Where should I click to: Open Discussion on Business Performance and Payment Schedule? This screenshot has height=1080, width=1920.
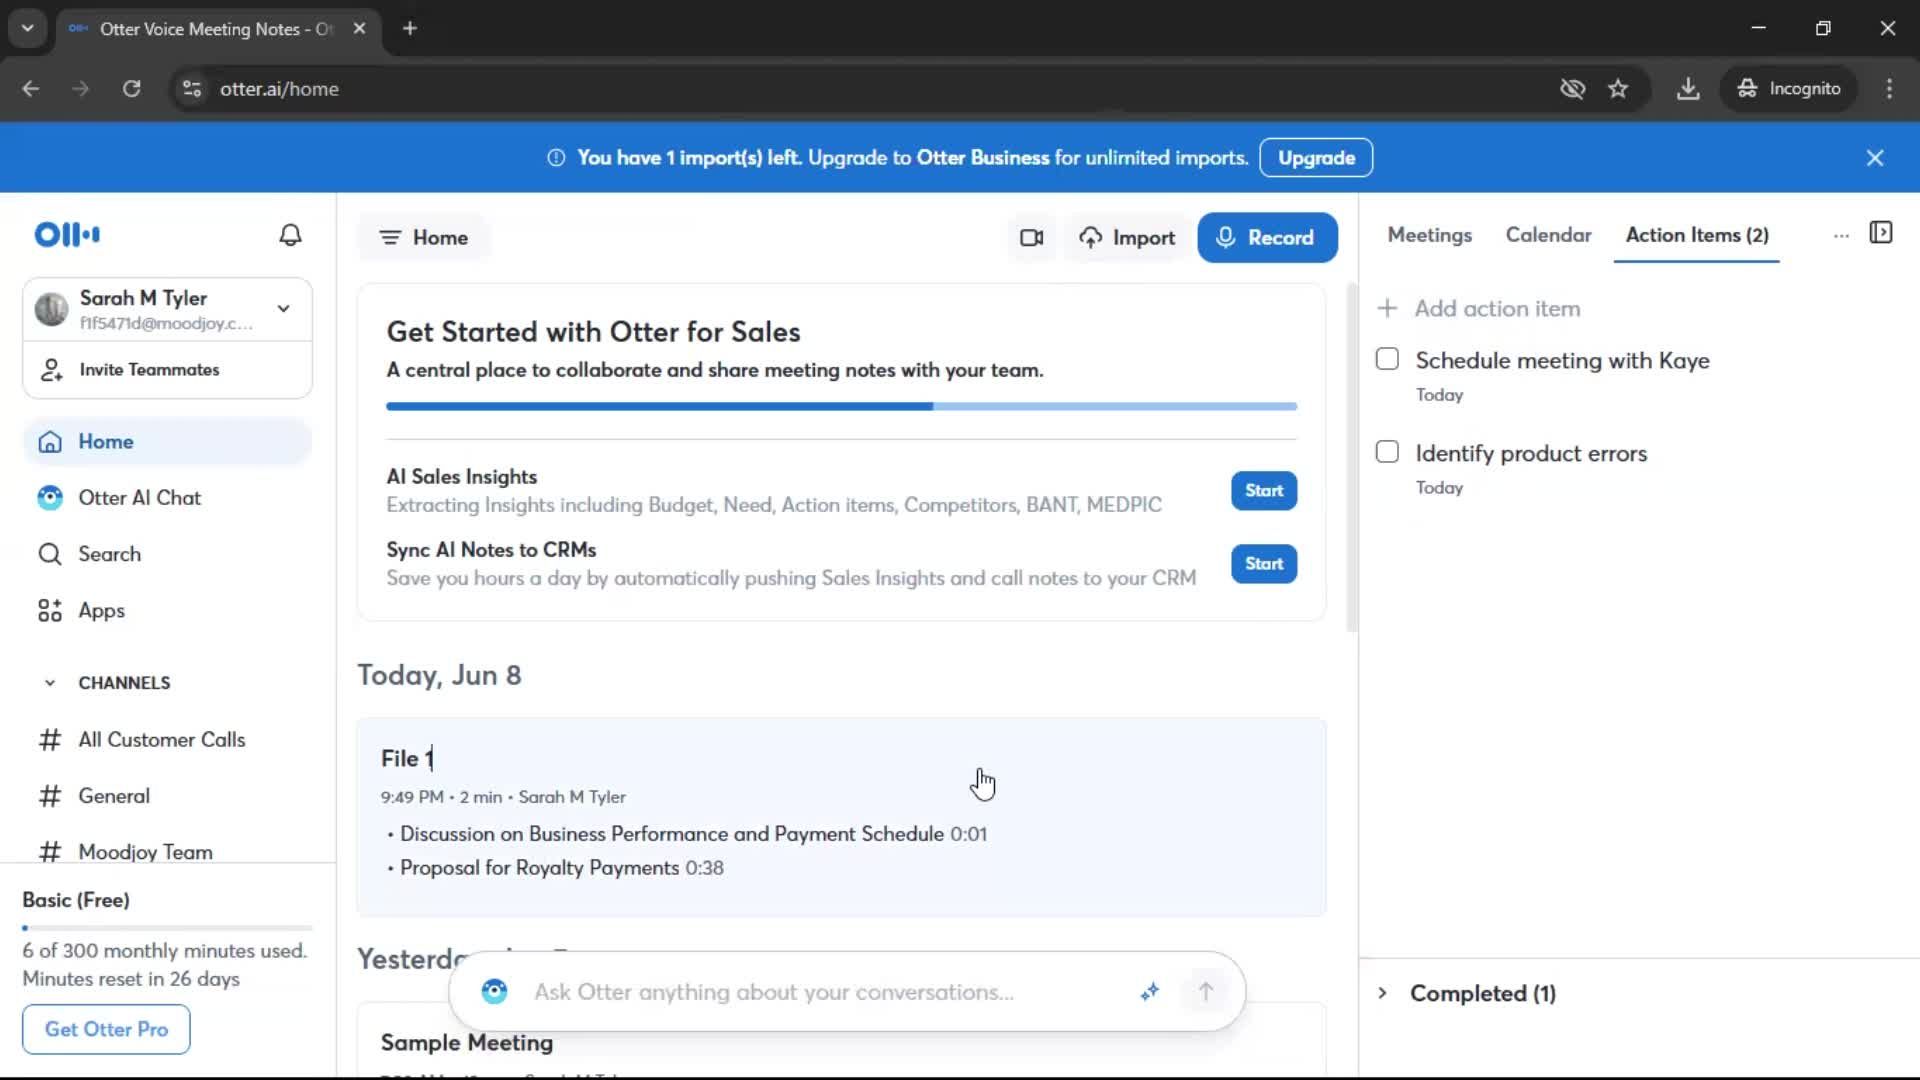coord(672,834)
